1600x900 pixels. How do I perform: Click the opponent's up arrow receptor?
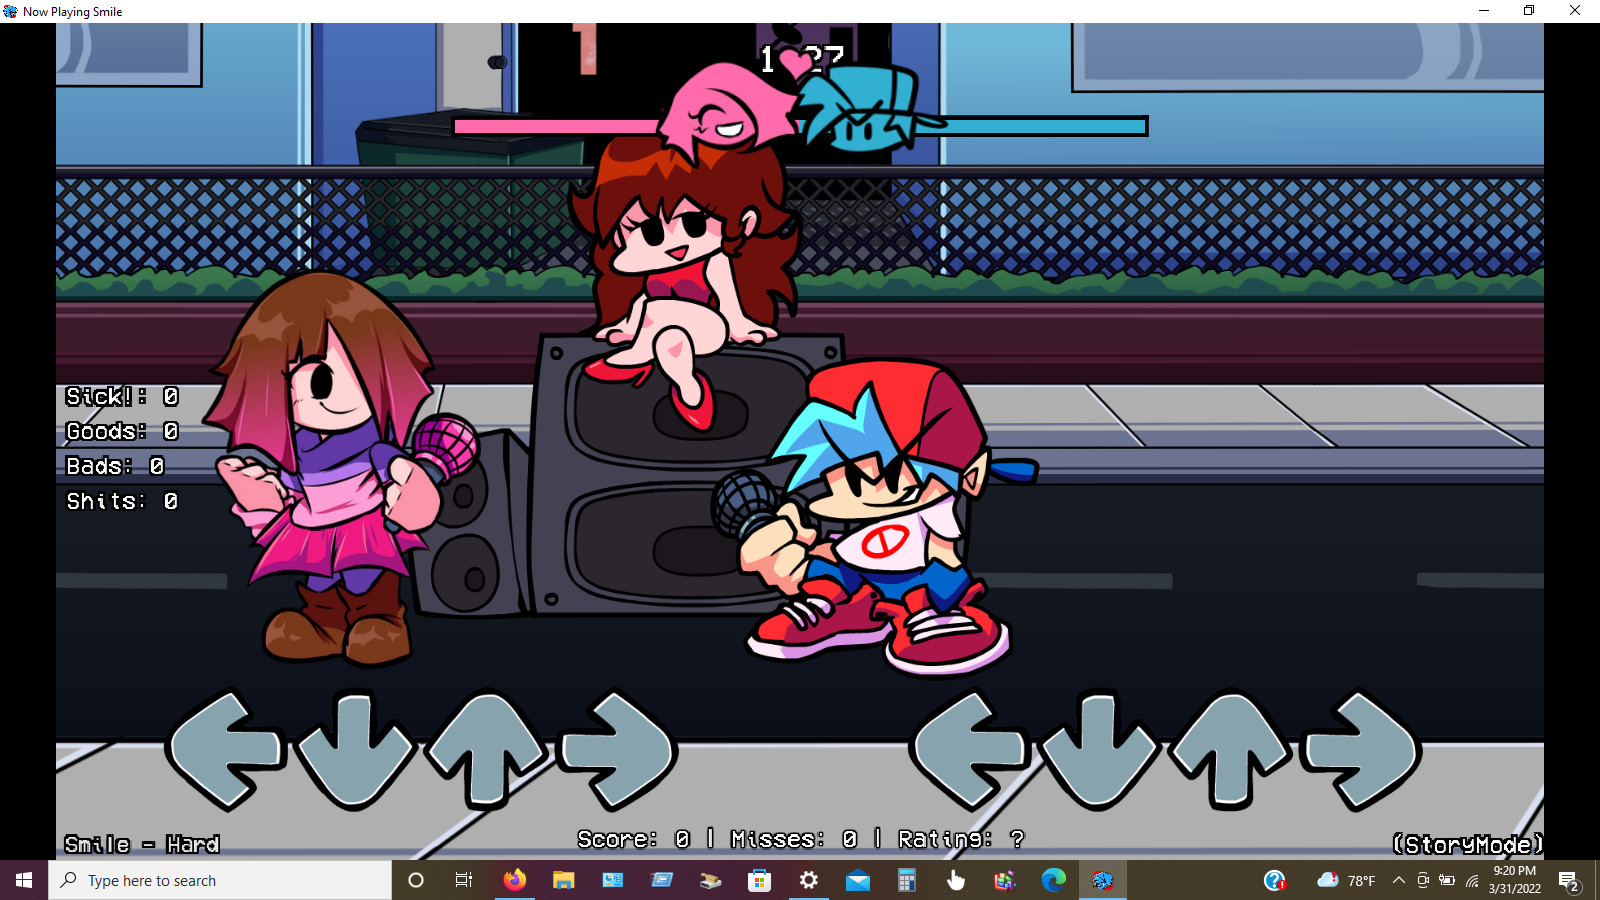pos(487,750)
